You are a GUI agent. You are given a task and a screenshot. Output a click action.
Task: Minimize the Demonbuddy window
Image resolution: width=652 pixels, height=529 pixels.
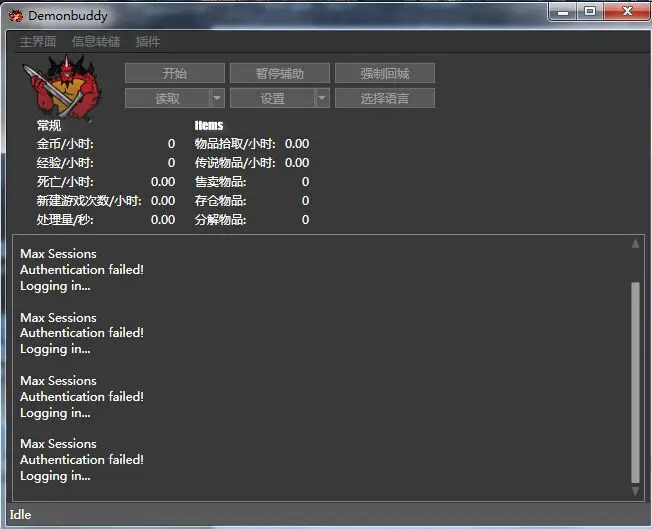point(563,11)
